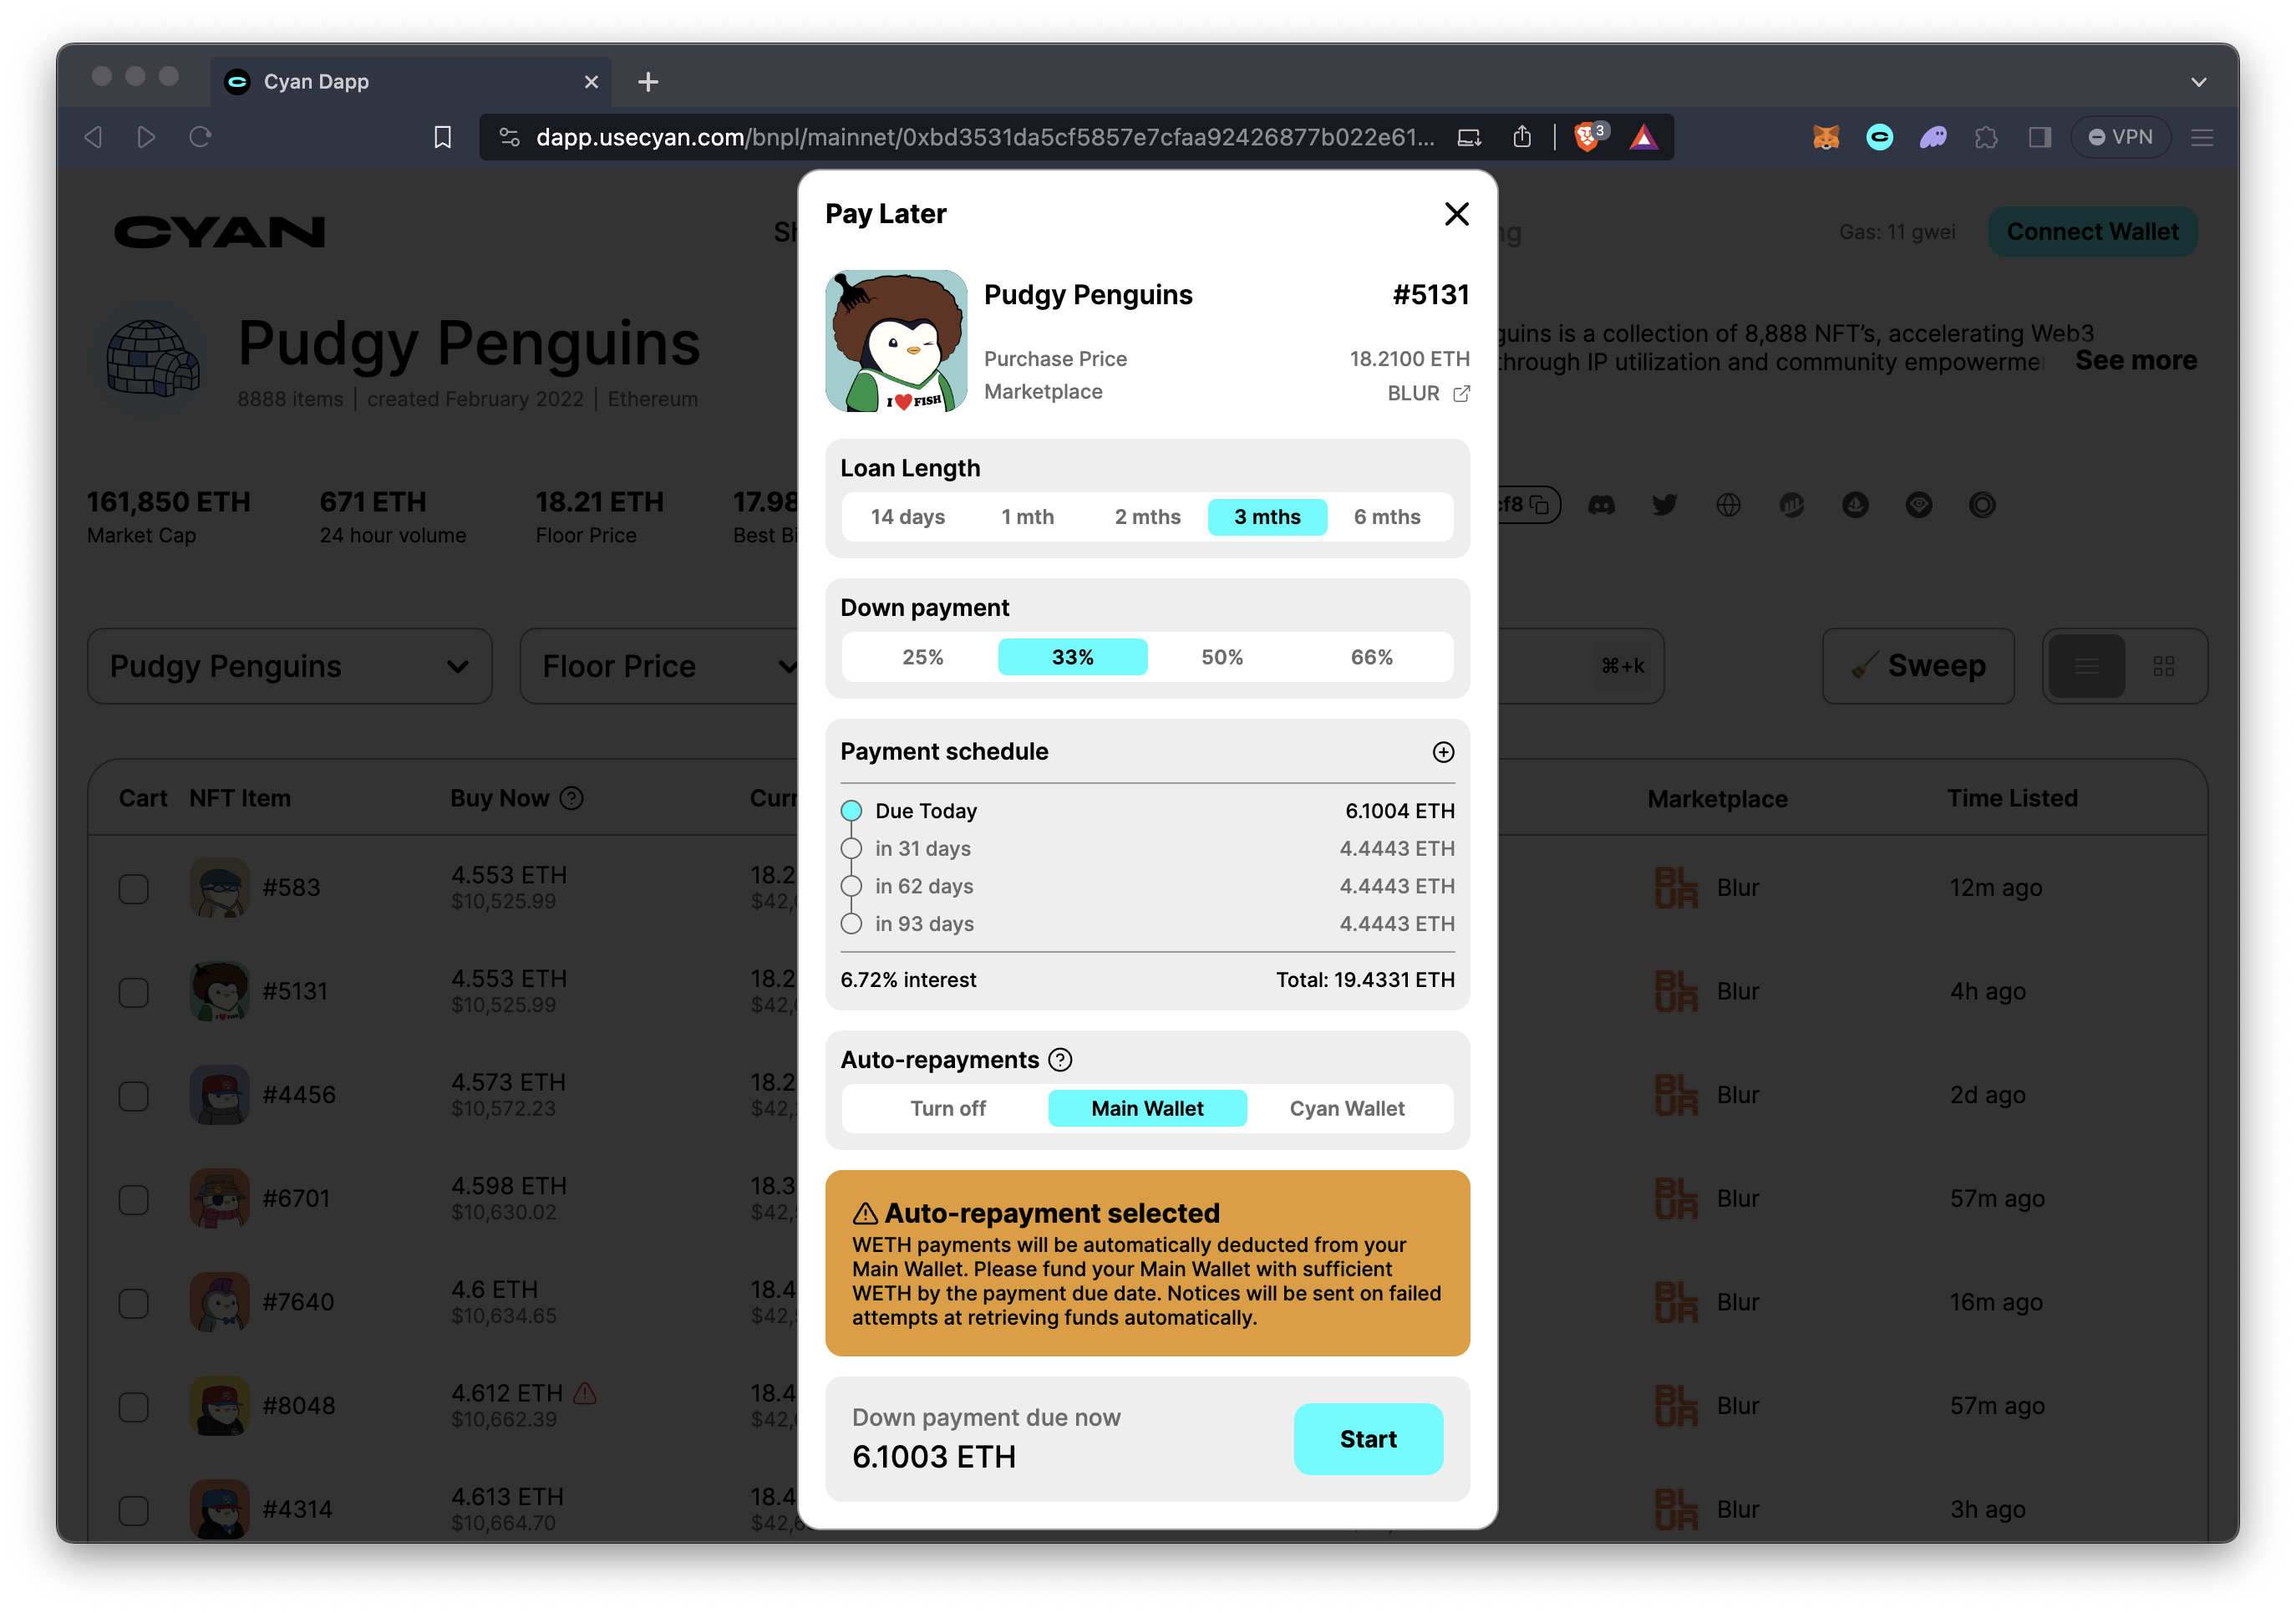Close the Pay Later modal
The height and width of the screenshot is (1613, 2296).
(1457, 215)
